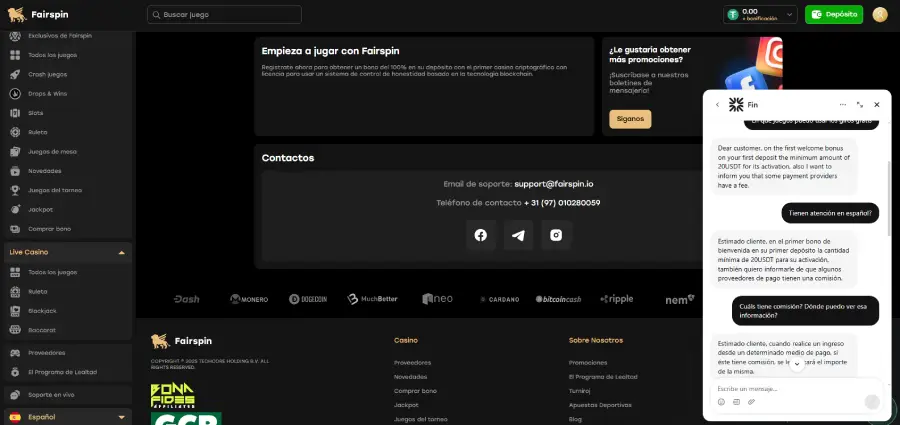The height and width of the screenshot is (425, 900).
Task: Open footer Promociones link
Action: 588,363
